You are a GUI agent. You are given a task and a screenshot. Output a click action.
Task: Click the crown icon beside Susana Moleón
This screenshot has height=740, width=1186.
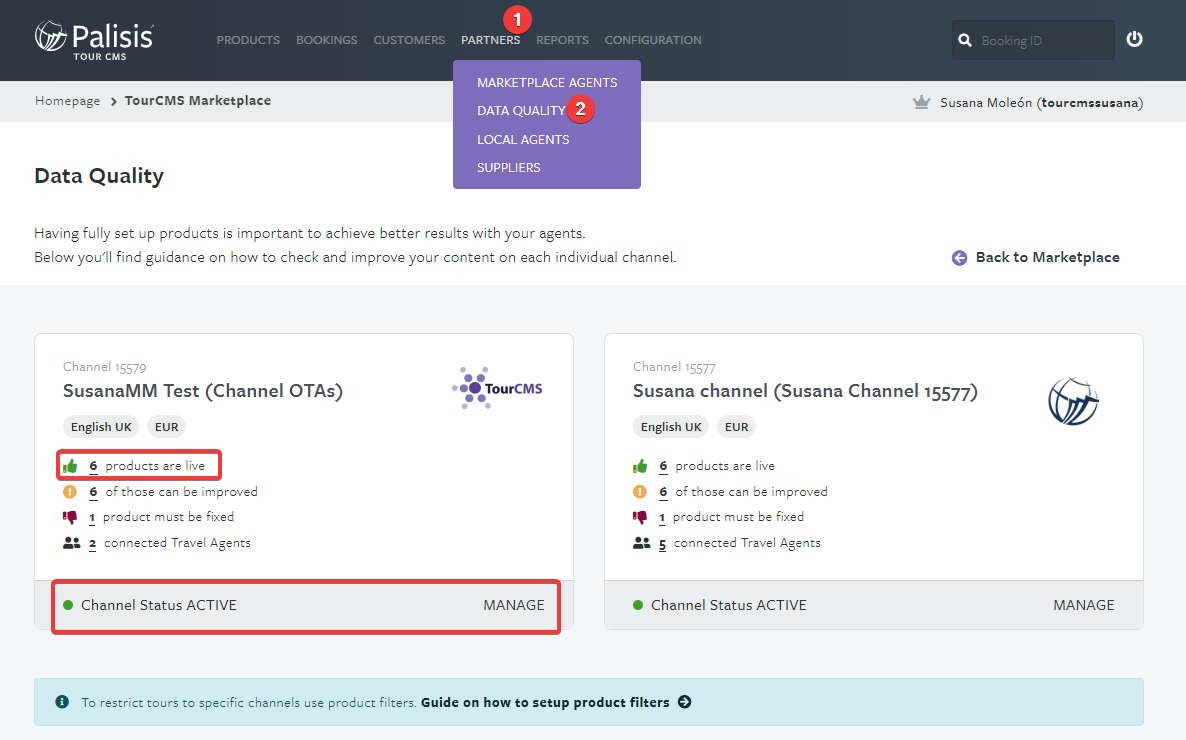921,102
